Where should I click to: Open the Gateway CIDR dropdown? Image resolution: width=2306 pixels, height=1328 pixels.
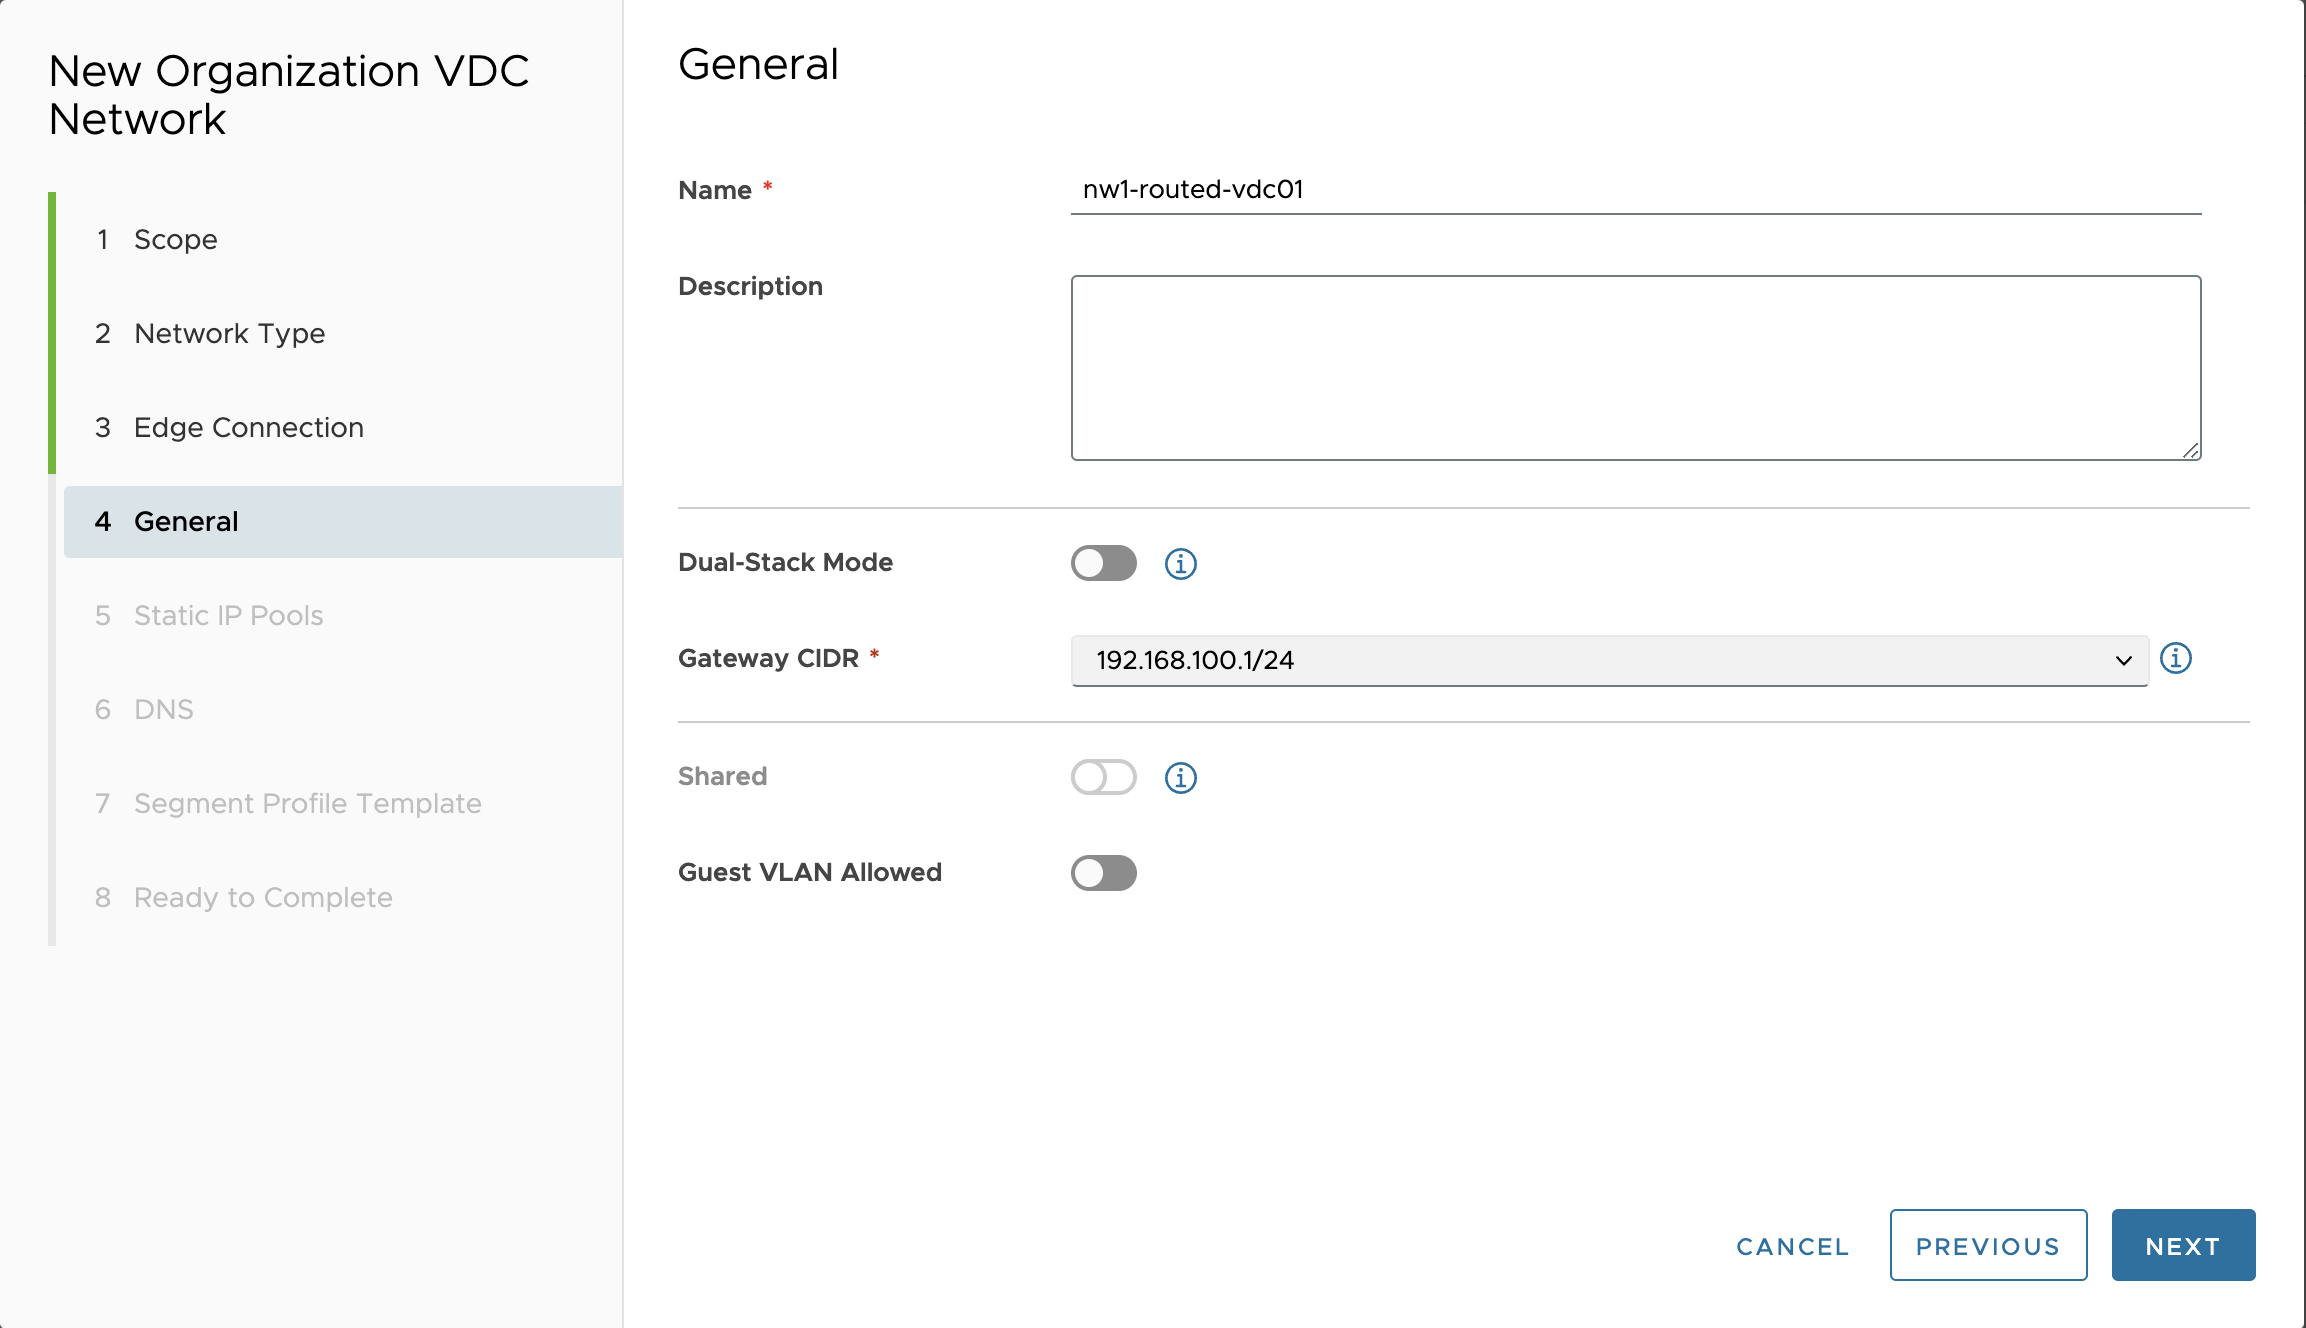[x=1600, y=660]
